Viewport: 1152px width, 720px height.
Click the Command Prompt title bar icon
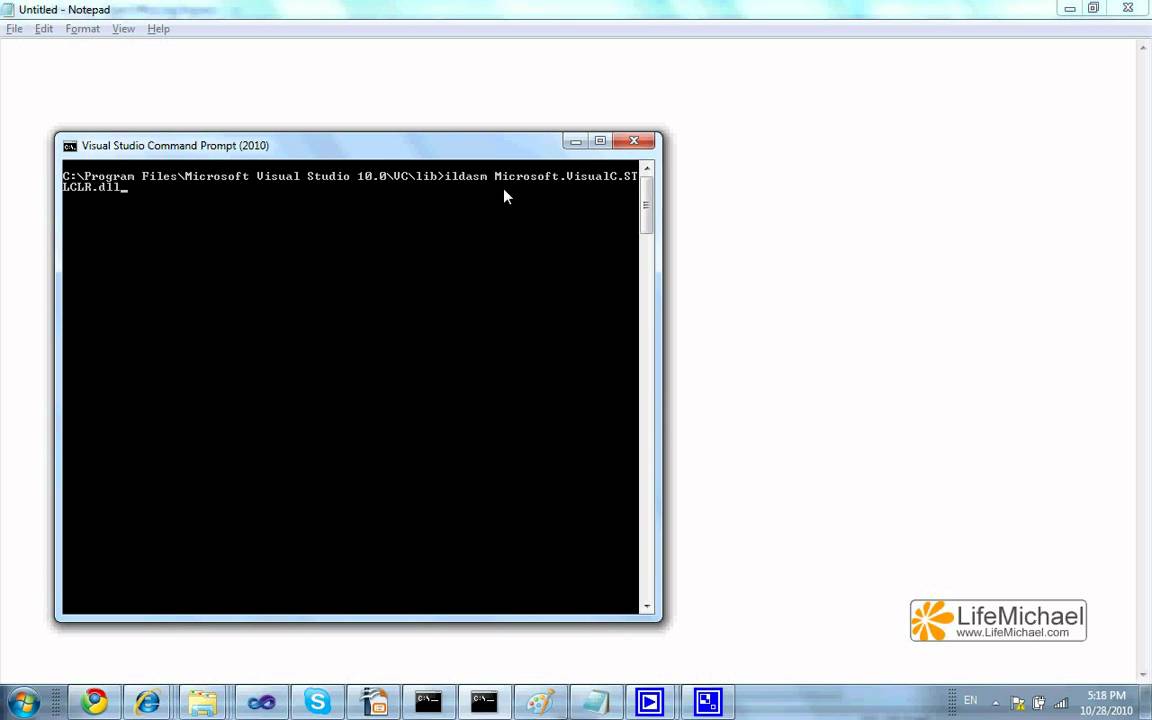point(70,145)
